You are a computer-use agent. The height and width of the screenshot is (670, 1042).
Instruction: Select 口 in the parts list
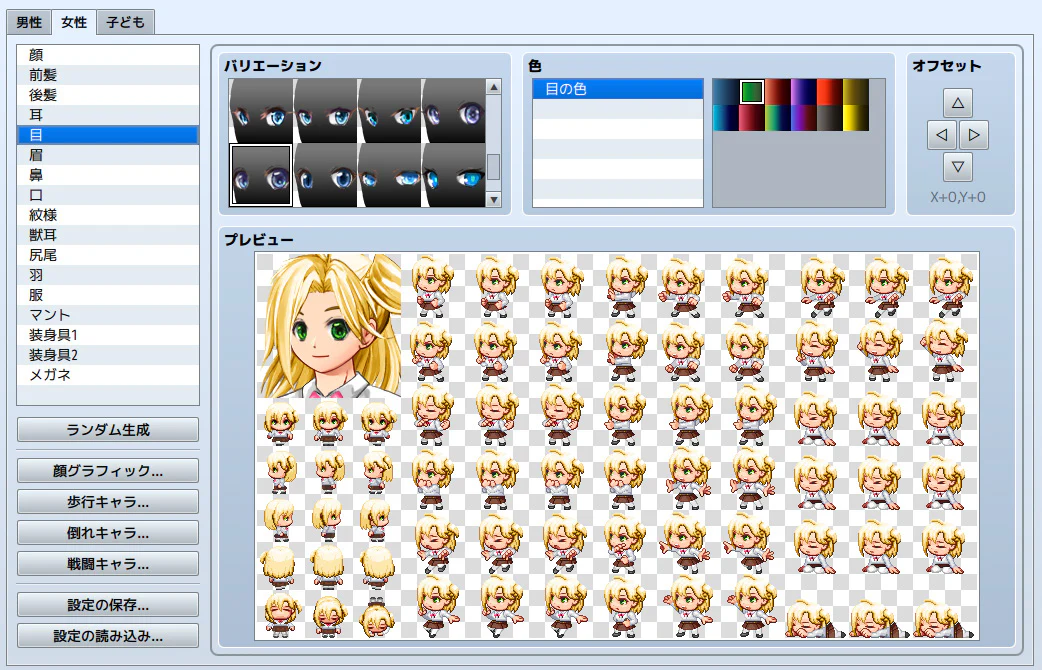coord(108,195)
